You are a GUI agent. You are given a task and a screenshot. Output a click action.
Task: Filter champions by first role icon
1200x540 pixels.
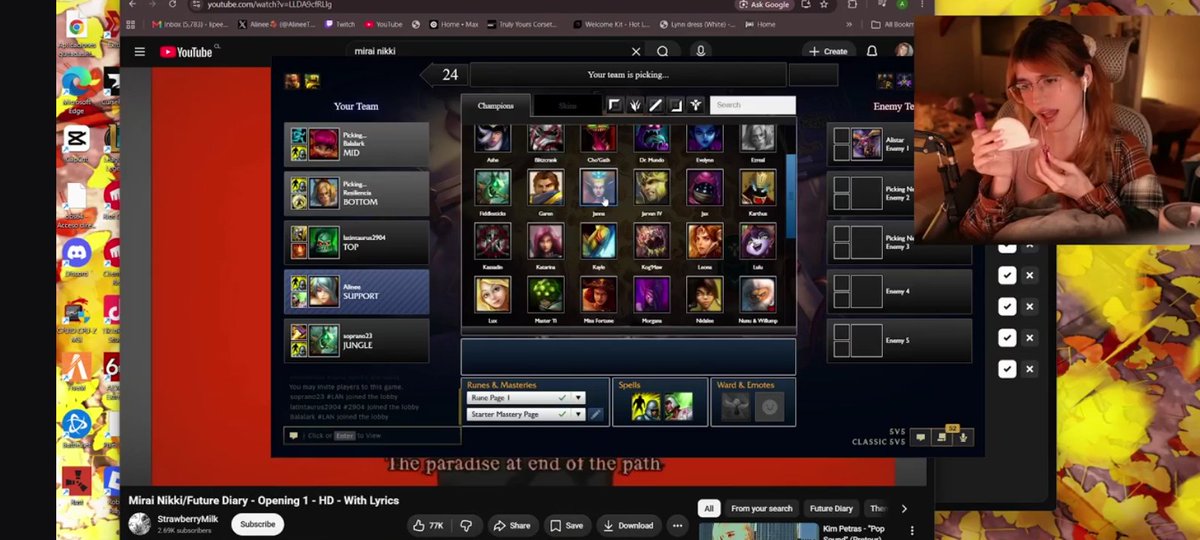coord(614,105)
